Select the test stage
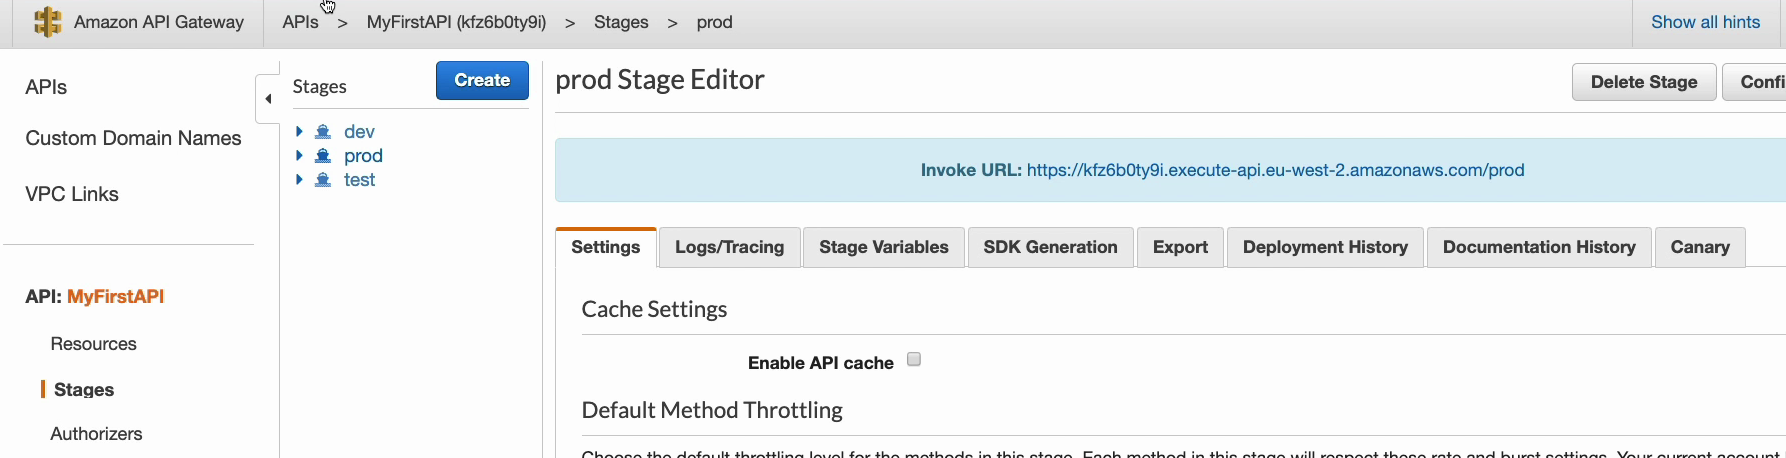Viewport: 1786px width, 458px height. point(359,180)
